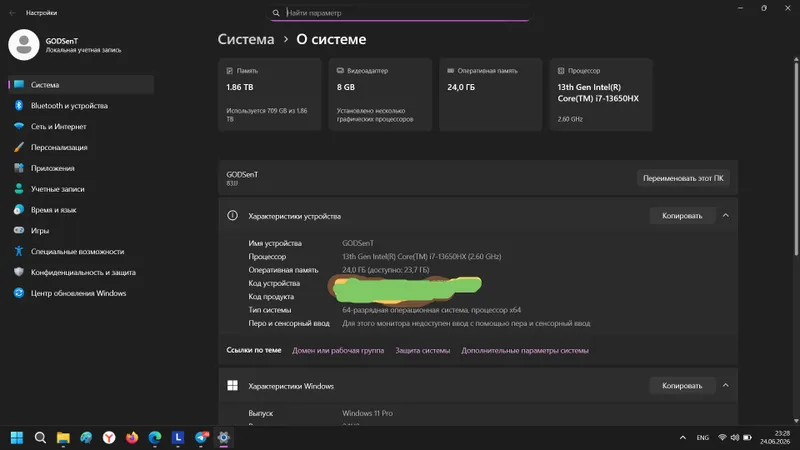Select Приложения in sidebar
The width and height of the screenshot is (800, 450).
click(81, 168)
